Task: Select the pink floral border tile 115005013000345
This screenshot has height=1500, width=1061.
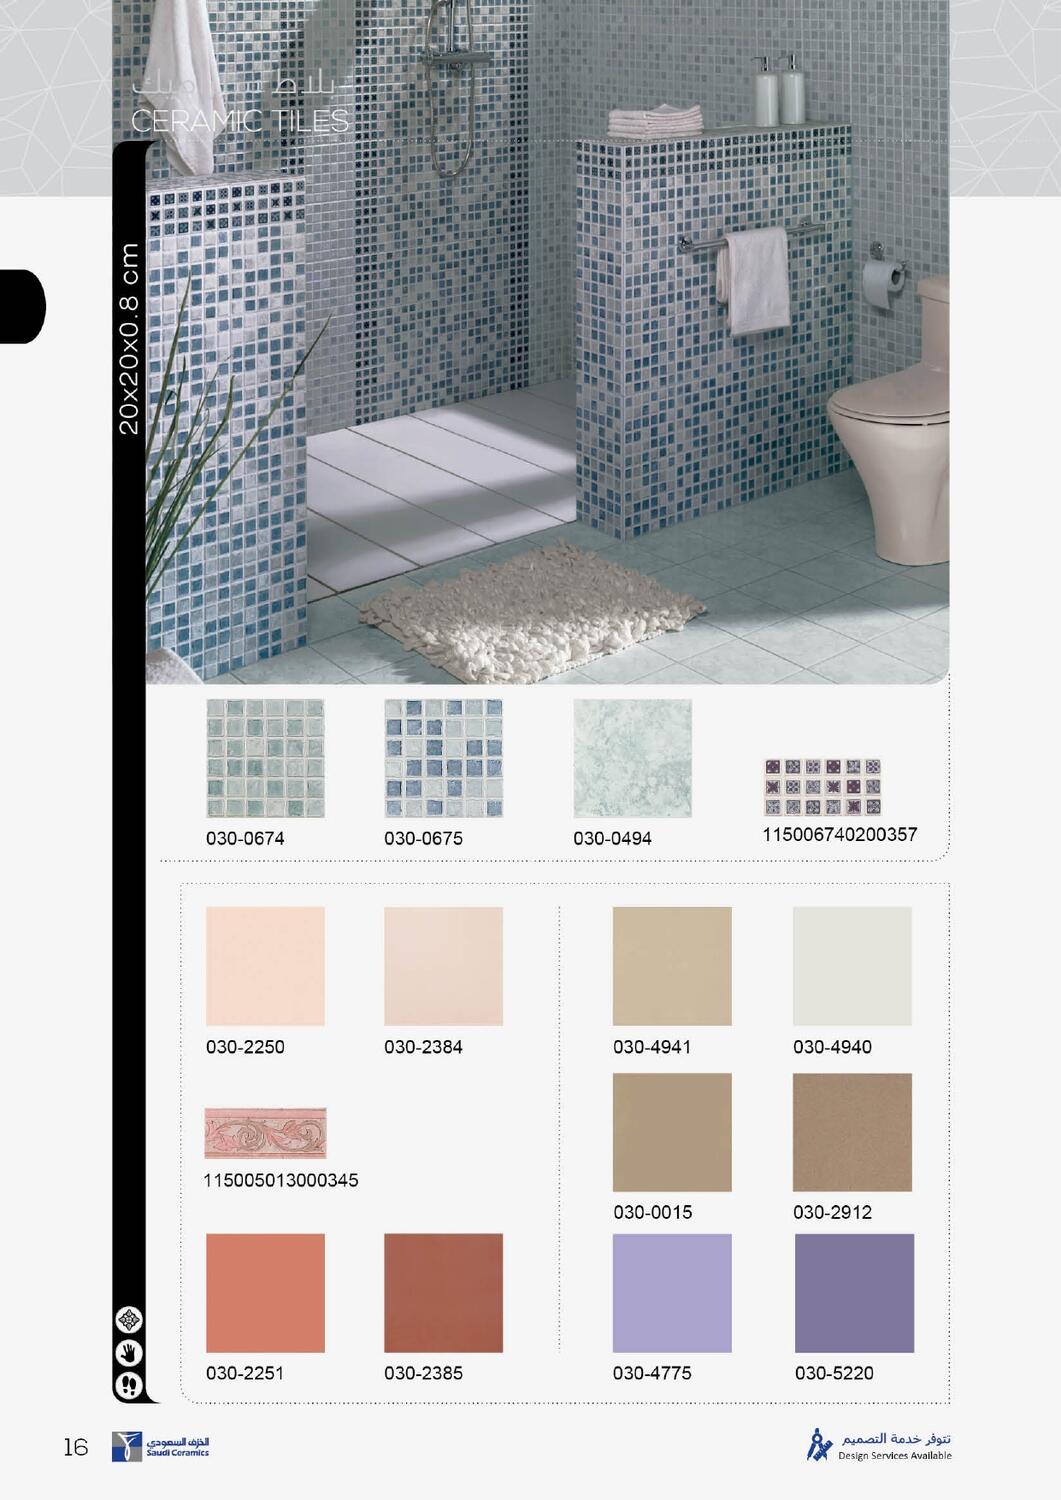Action: tap(265, 1133)
